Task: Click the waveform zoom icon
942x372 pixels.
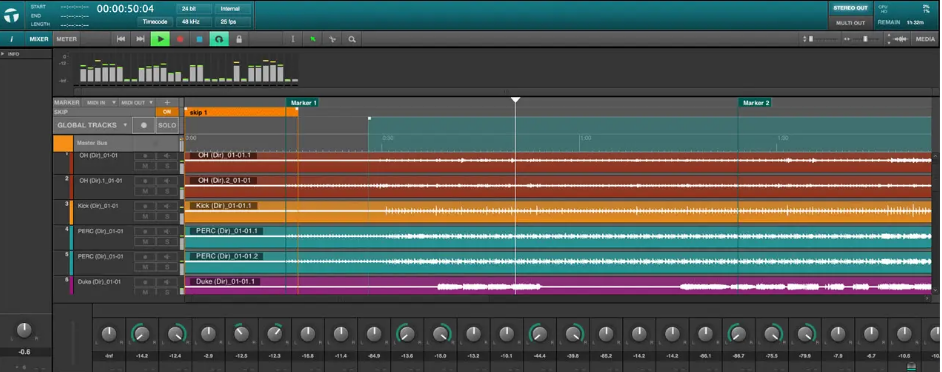Action: coord(901,39)
